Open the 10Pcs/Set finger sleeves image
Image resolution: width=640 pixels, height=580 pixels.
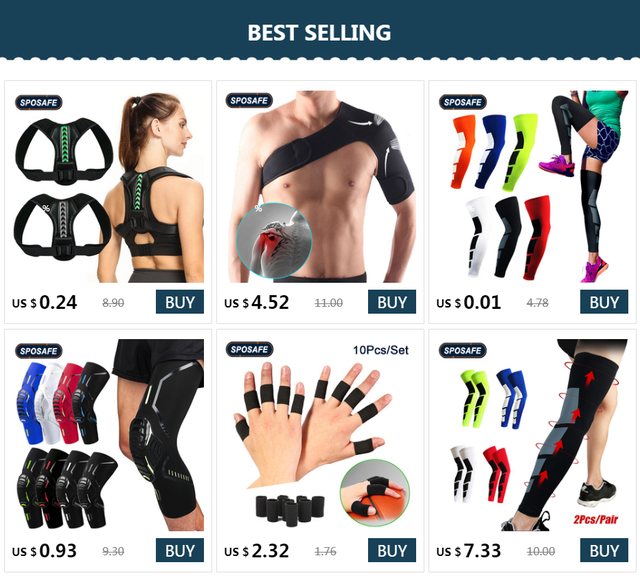pyautogui.click(x=320, y=435)
